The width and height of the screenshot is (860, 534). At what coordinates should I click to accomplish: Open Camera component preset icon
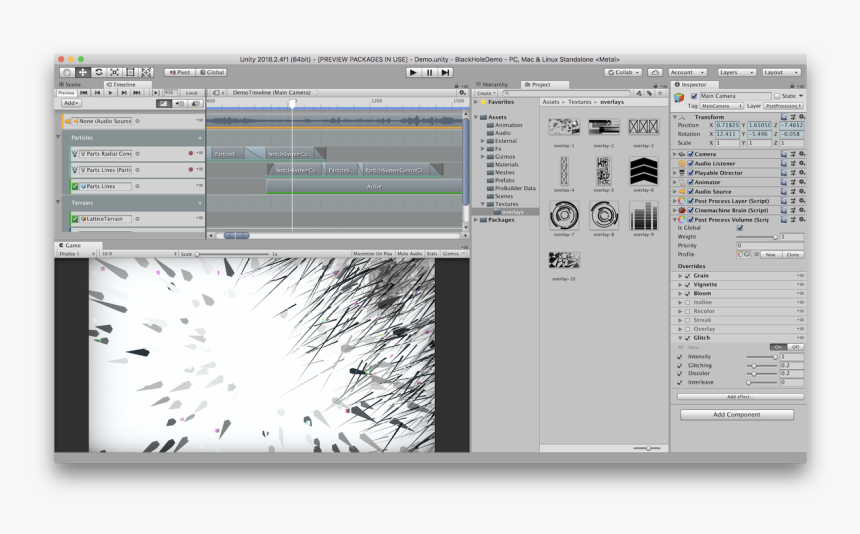point(793,154)
